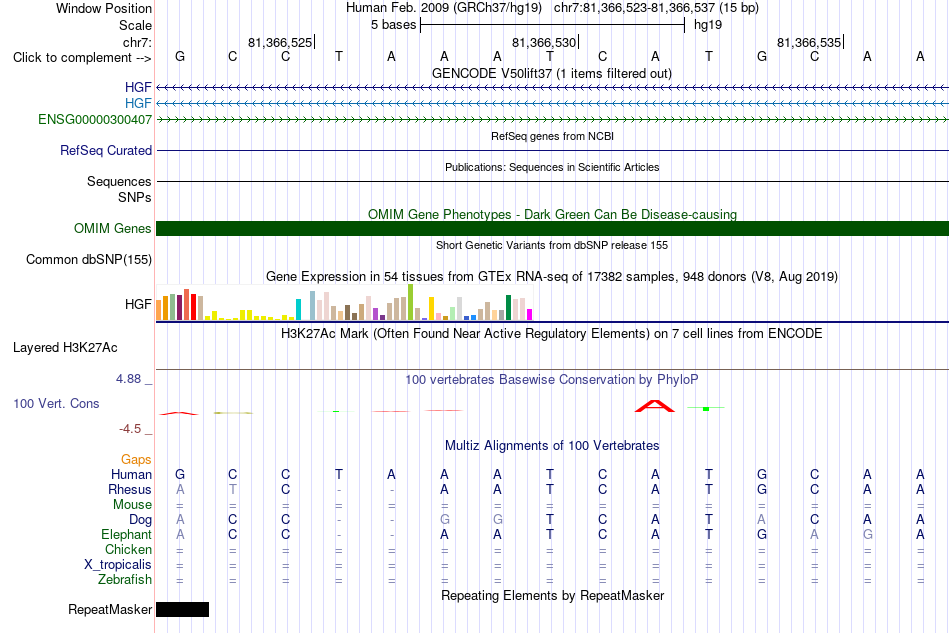Open the dark blue HGF GENCODE transcript label
Viewport: 950px width, 633px height.
[138, 87]
